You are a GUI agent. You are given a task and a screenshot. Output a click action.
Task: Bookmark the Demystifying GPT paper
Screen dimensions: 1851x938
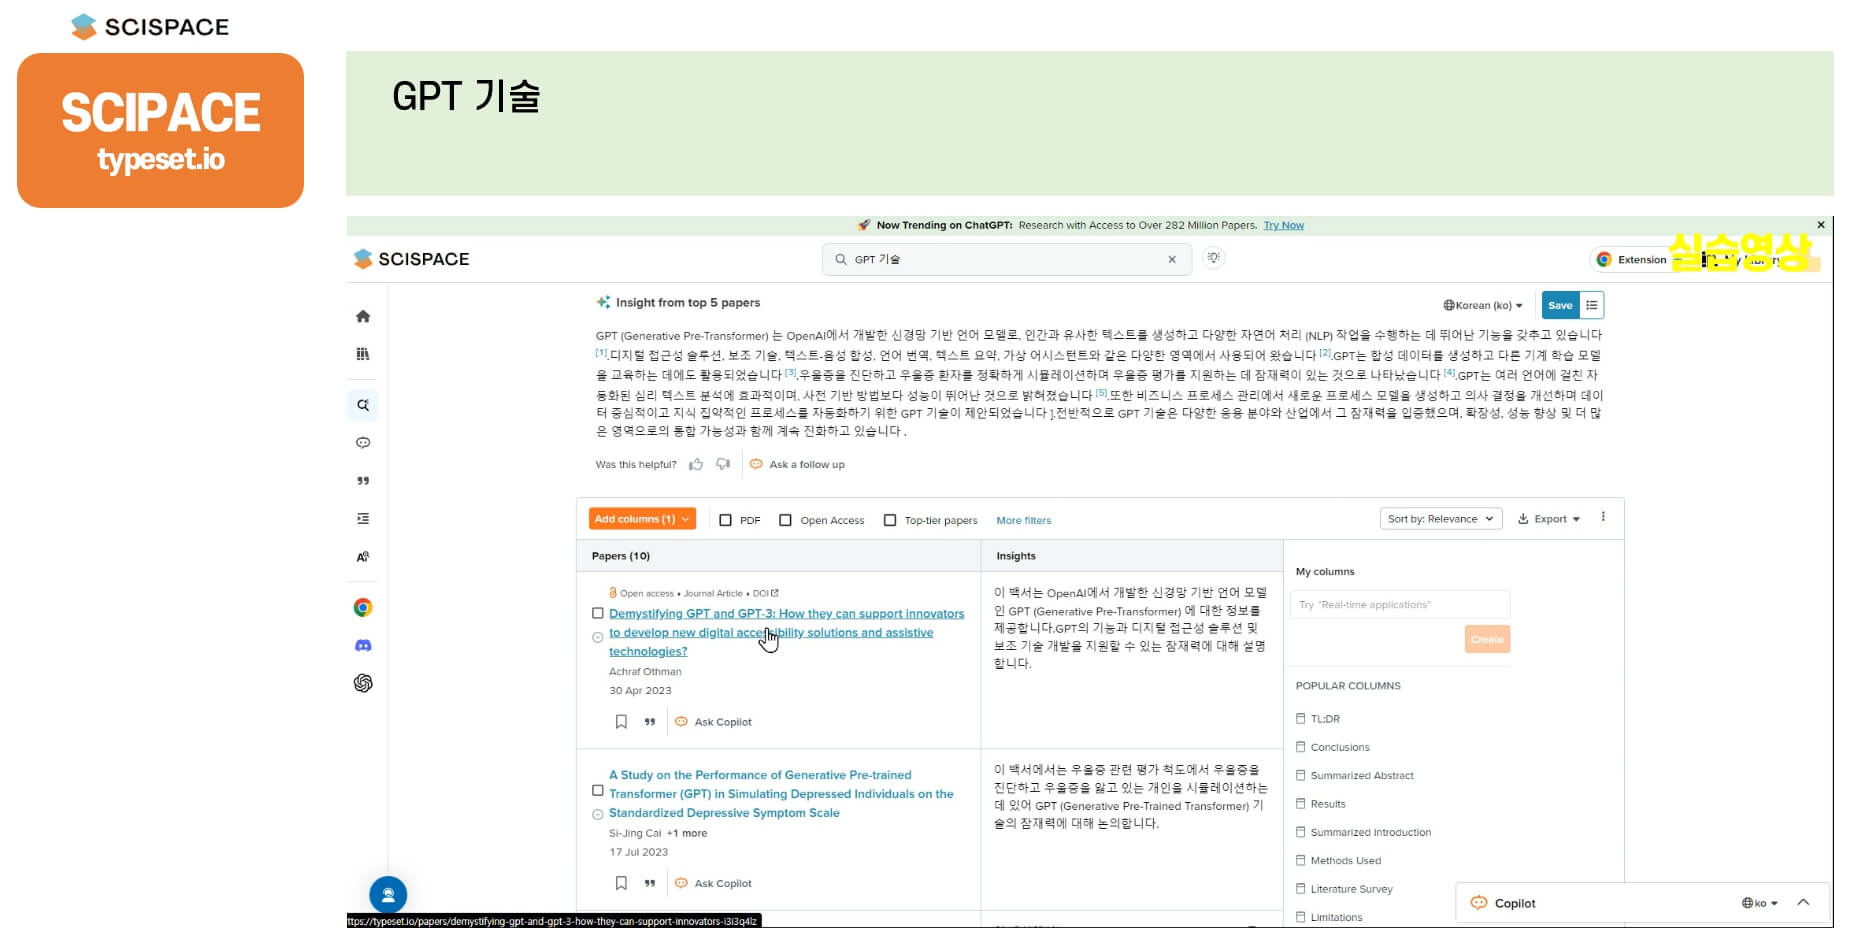pos(621,722)
